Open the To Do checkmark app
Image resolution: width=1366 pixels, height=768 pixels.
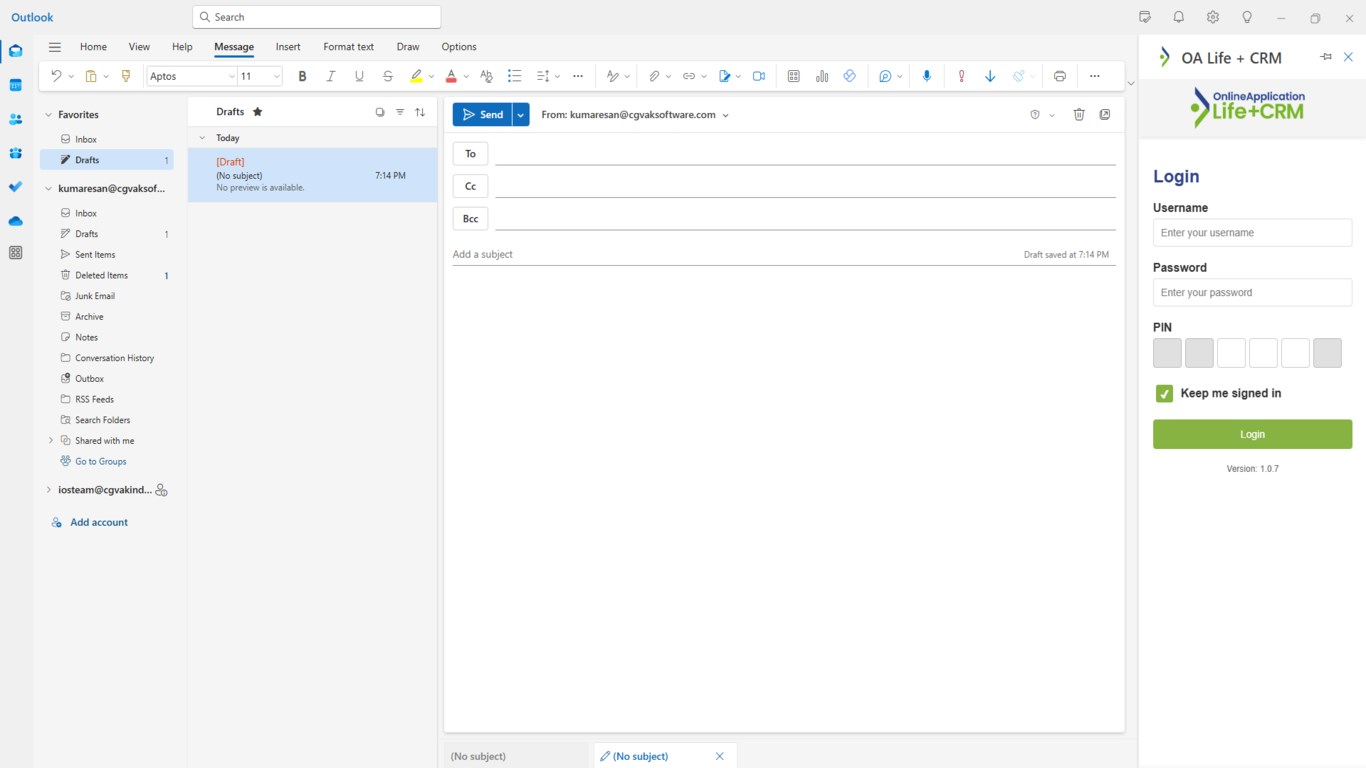(15, 187)
